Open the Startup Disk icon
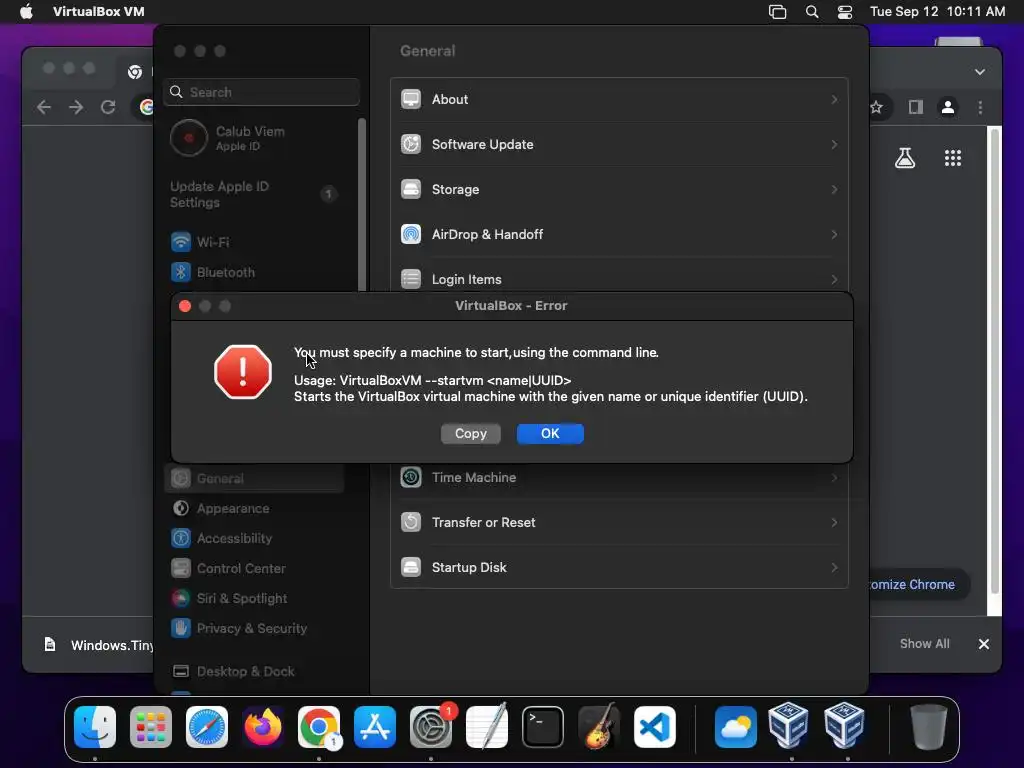 (x=411, y=567)
